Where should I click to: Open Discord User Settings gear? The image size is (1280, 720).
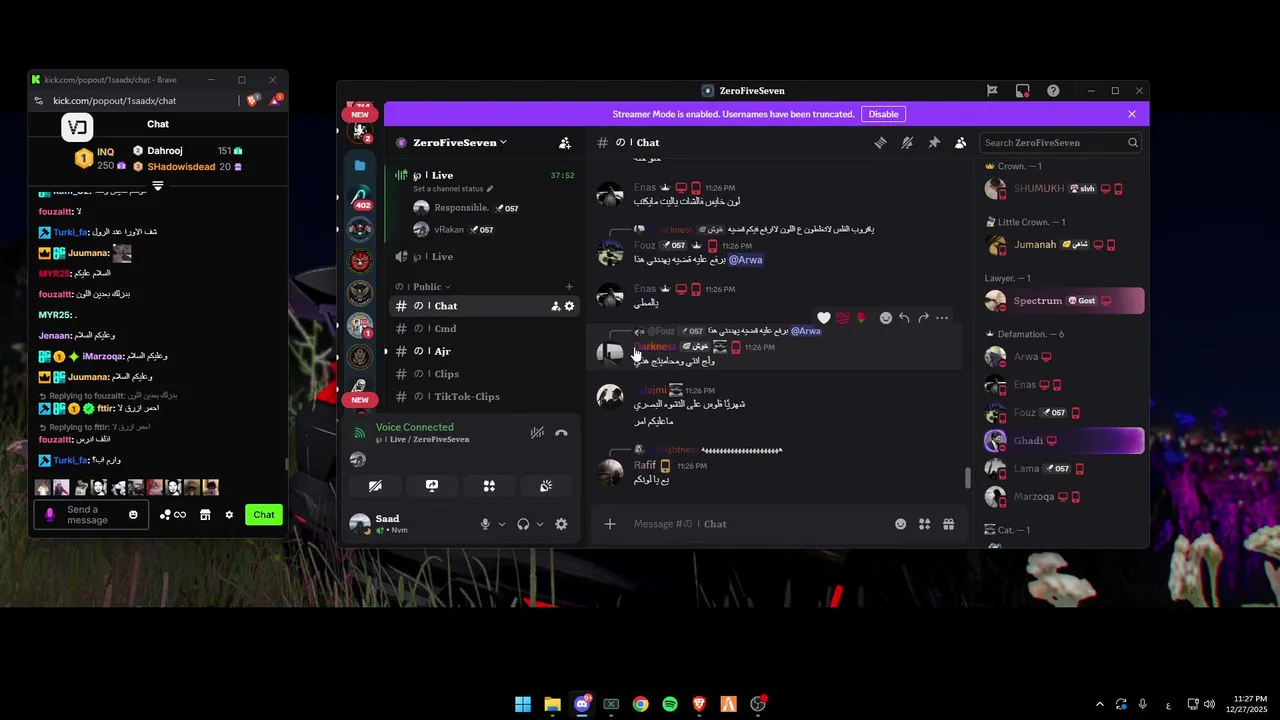(x=561, y=524)
